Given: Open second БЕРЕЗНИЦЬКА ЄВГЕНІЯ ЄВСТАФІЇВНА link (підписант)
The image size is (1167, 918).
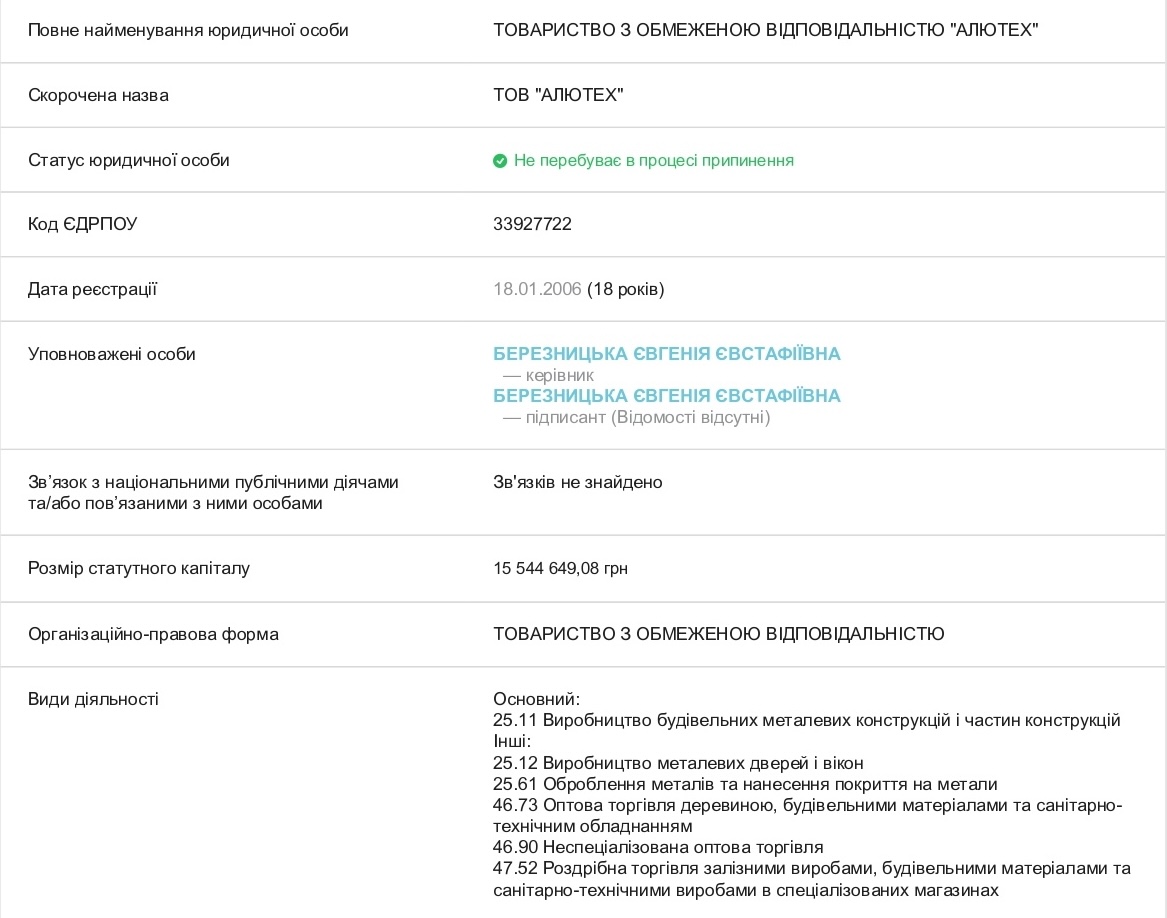Looking at the screenshot, I should pyautogui.click(x=666, y=395).
